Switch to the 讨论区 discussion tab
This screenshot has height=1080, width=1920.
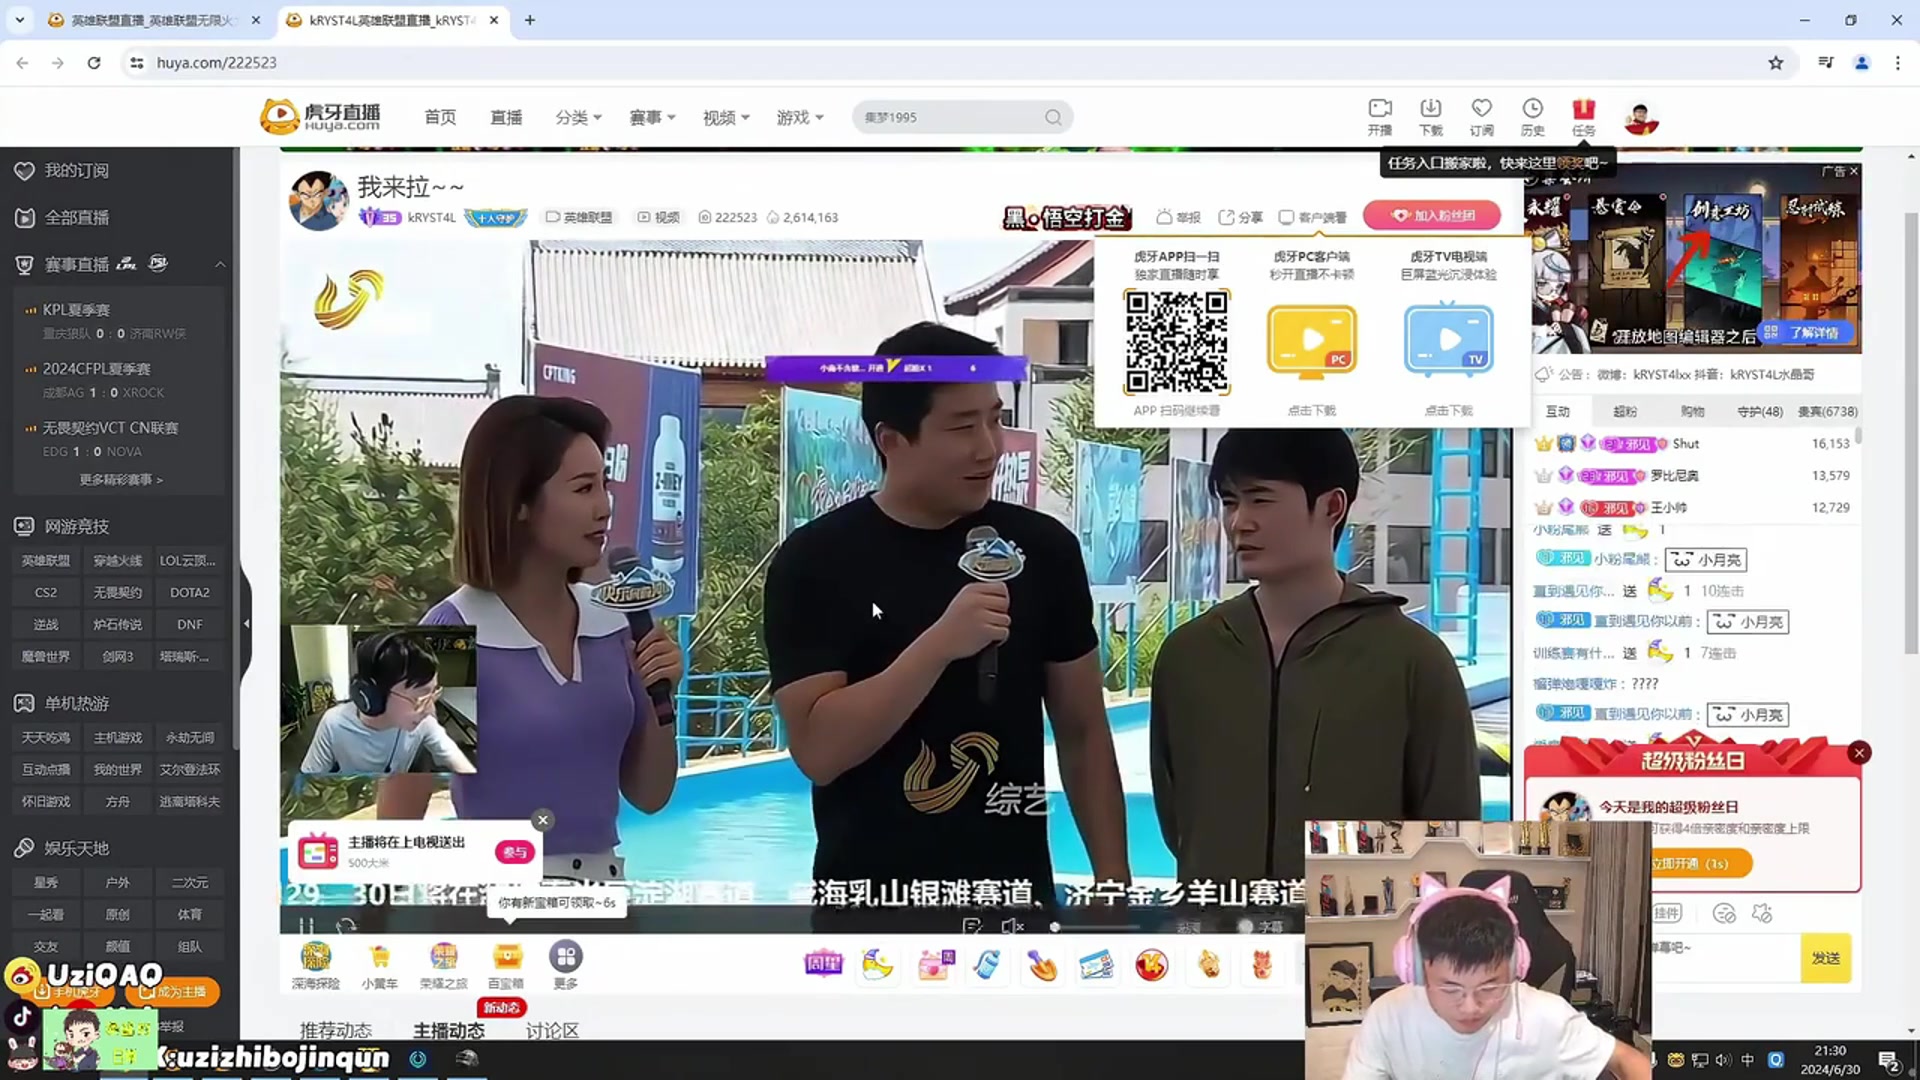[552, 1030]
